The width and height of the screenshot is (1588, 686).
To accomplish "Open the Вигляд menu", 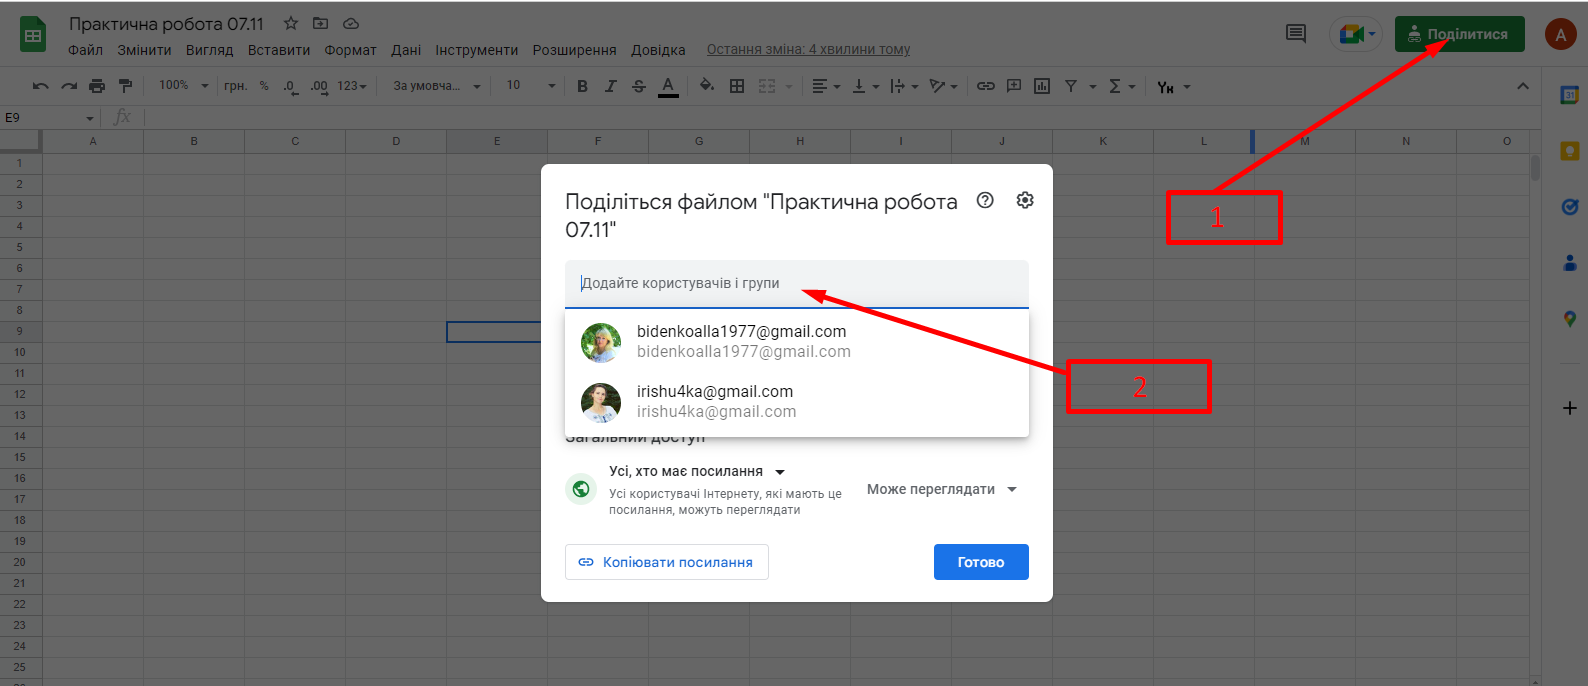I will click(209, 50).
